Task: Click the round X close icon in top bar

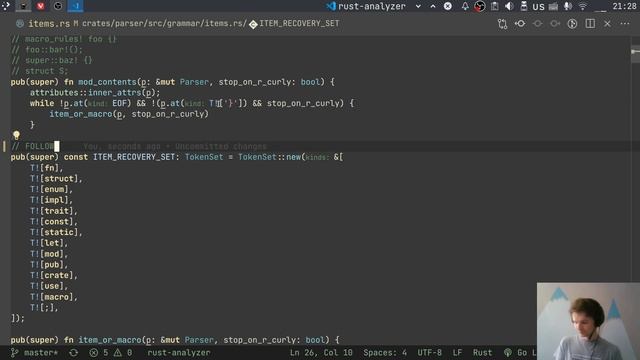Action: (x=448, y=6)
